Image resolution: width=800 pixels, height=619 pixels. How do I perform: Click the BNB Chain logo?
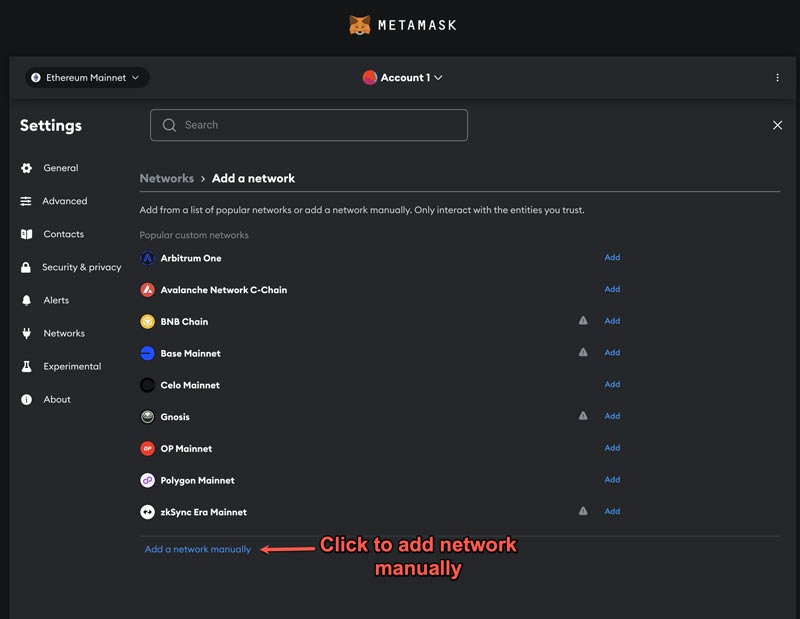click(147, 321)
